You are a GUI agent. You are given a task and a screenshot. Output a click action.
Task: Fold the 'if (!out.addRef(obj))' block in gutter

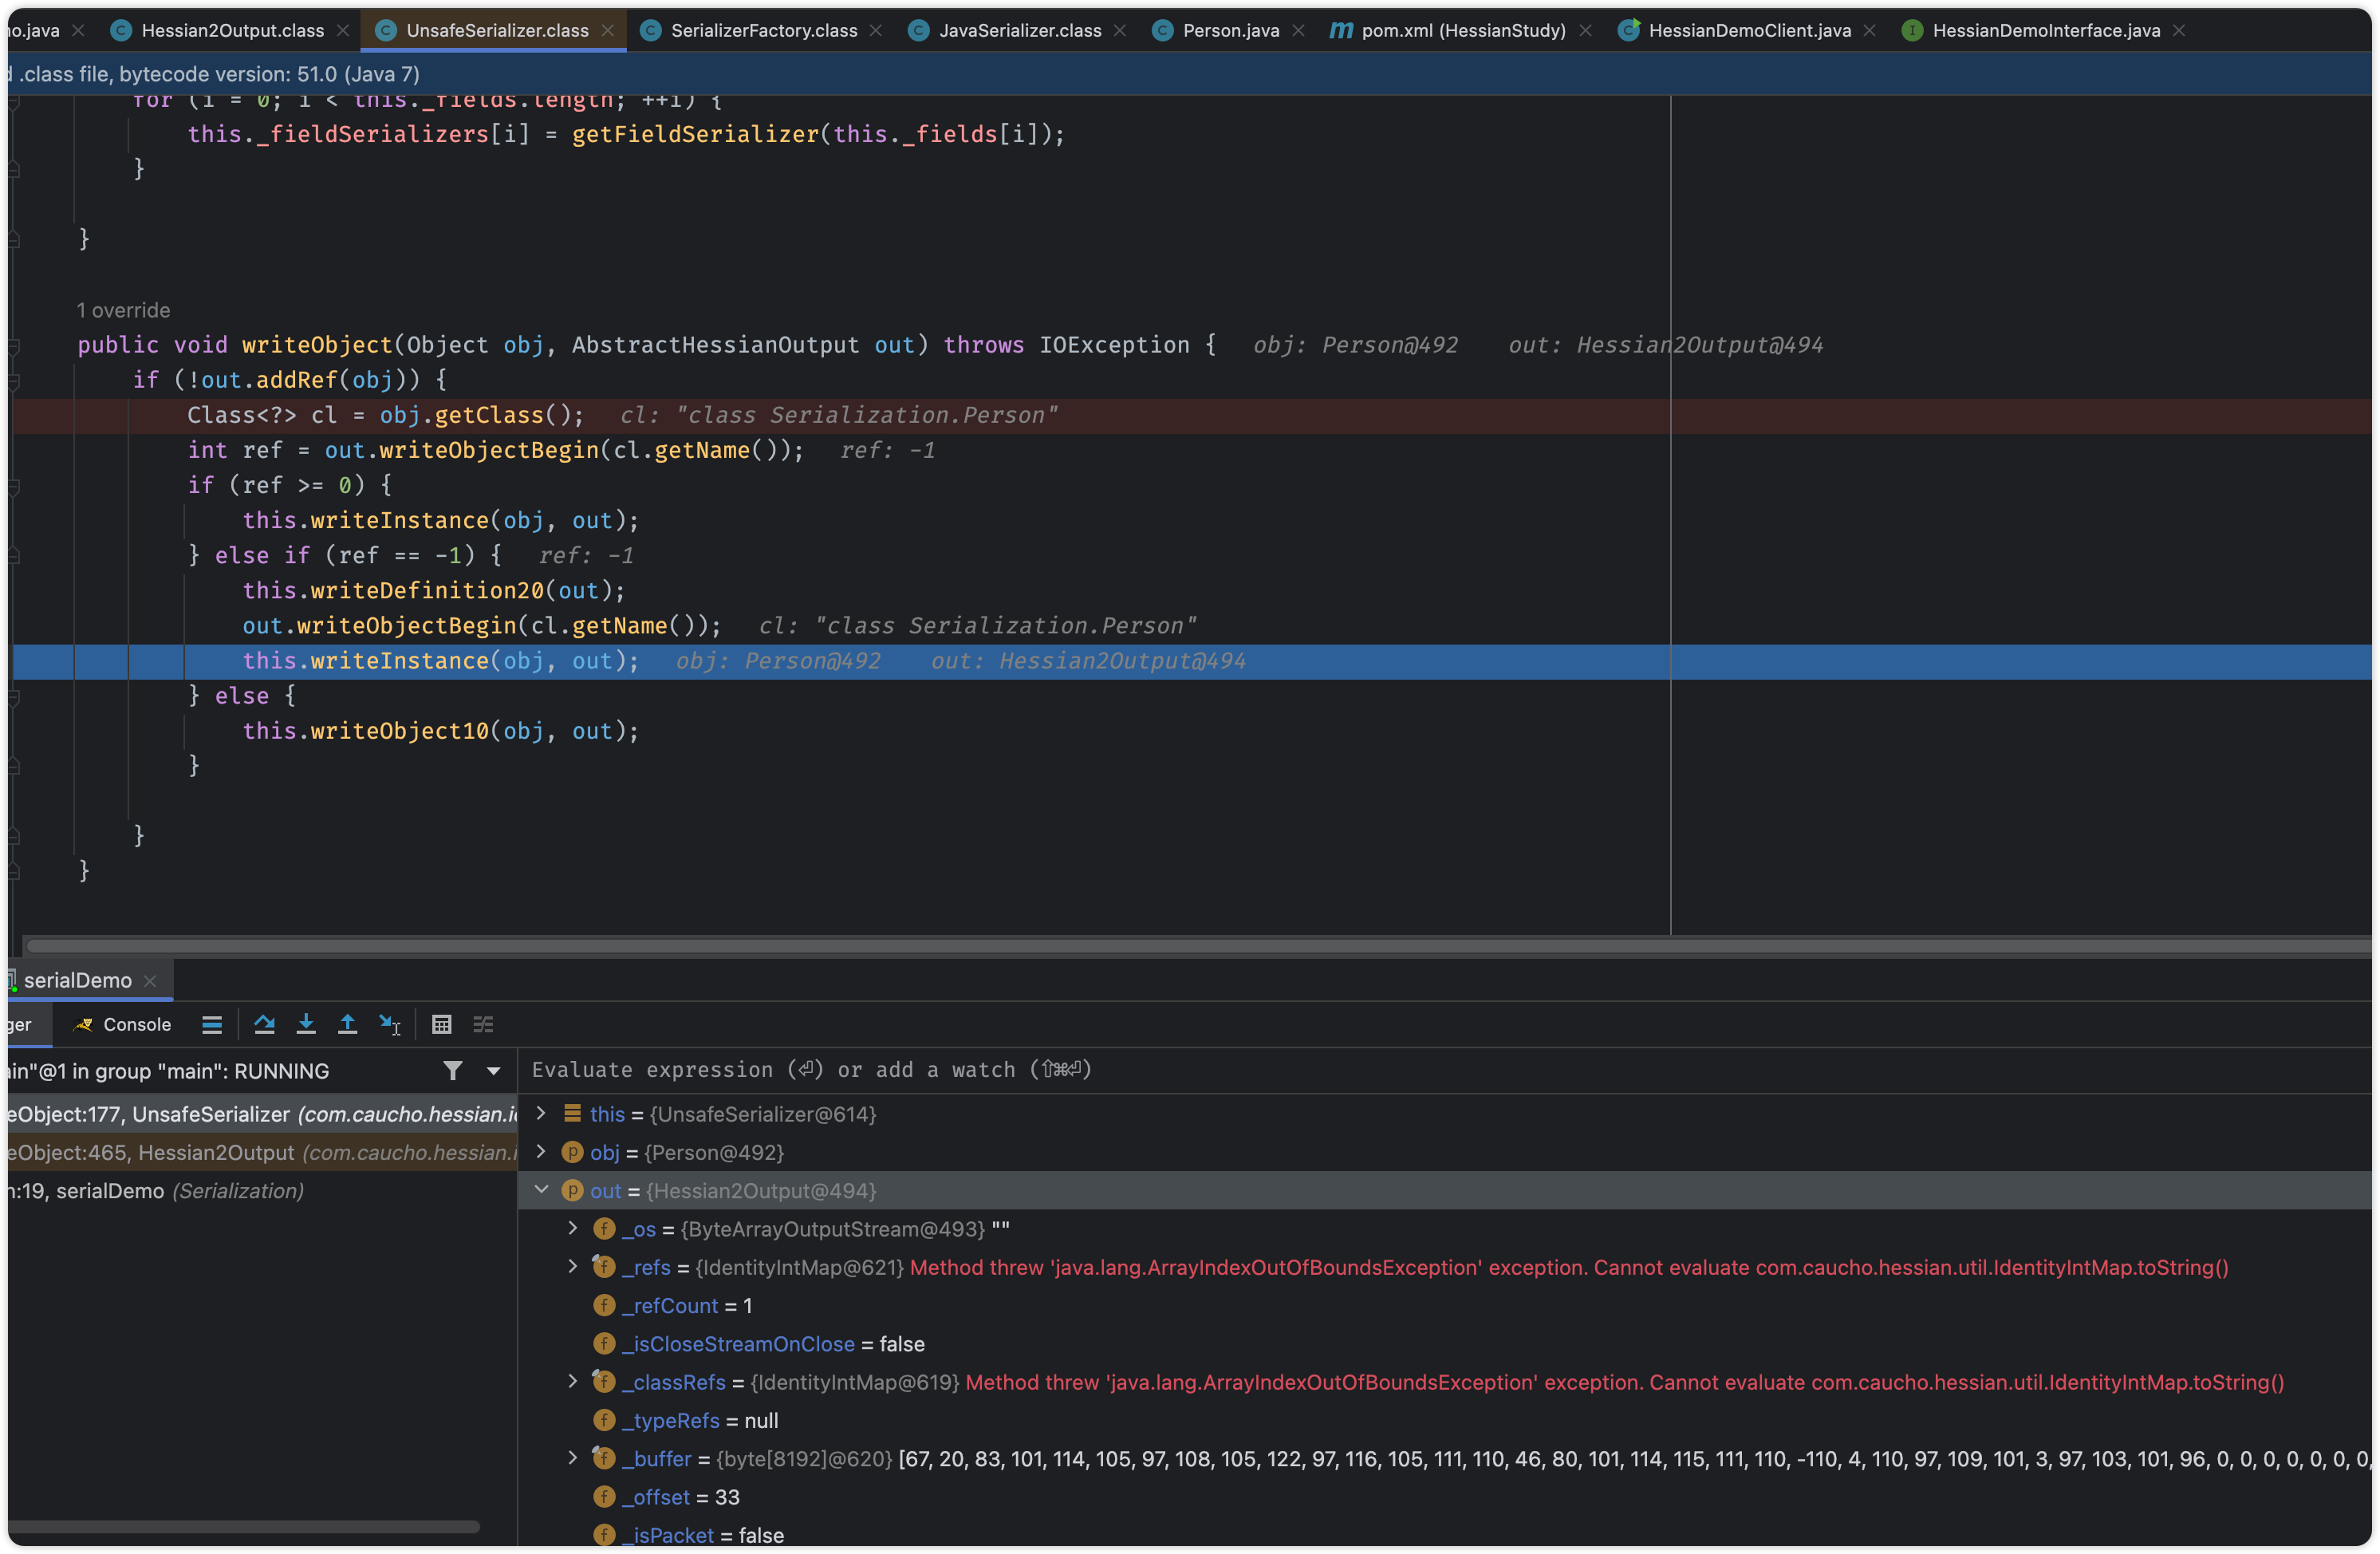coord(14,381)
